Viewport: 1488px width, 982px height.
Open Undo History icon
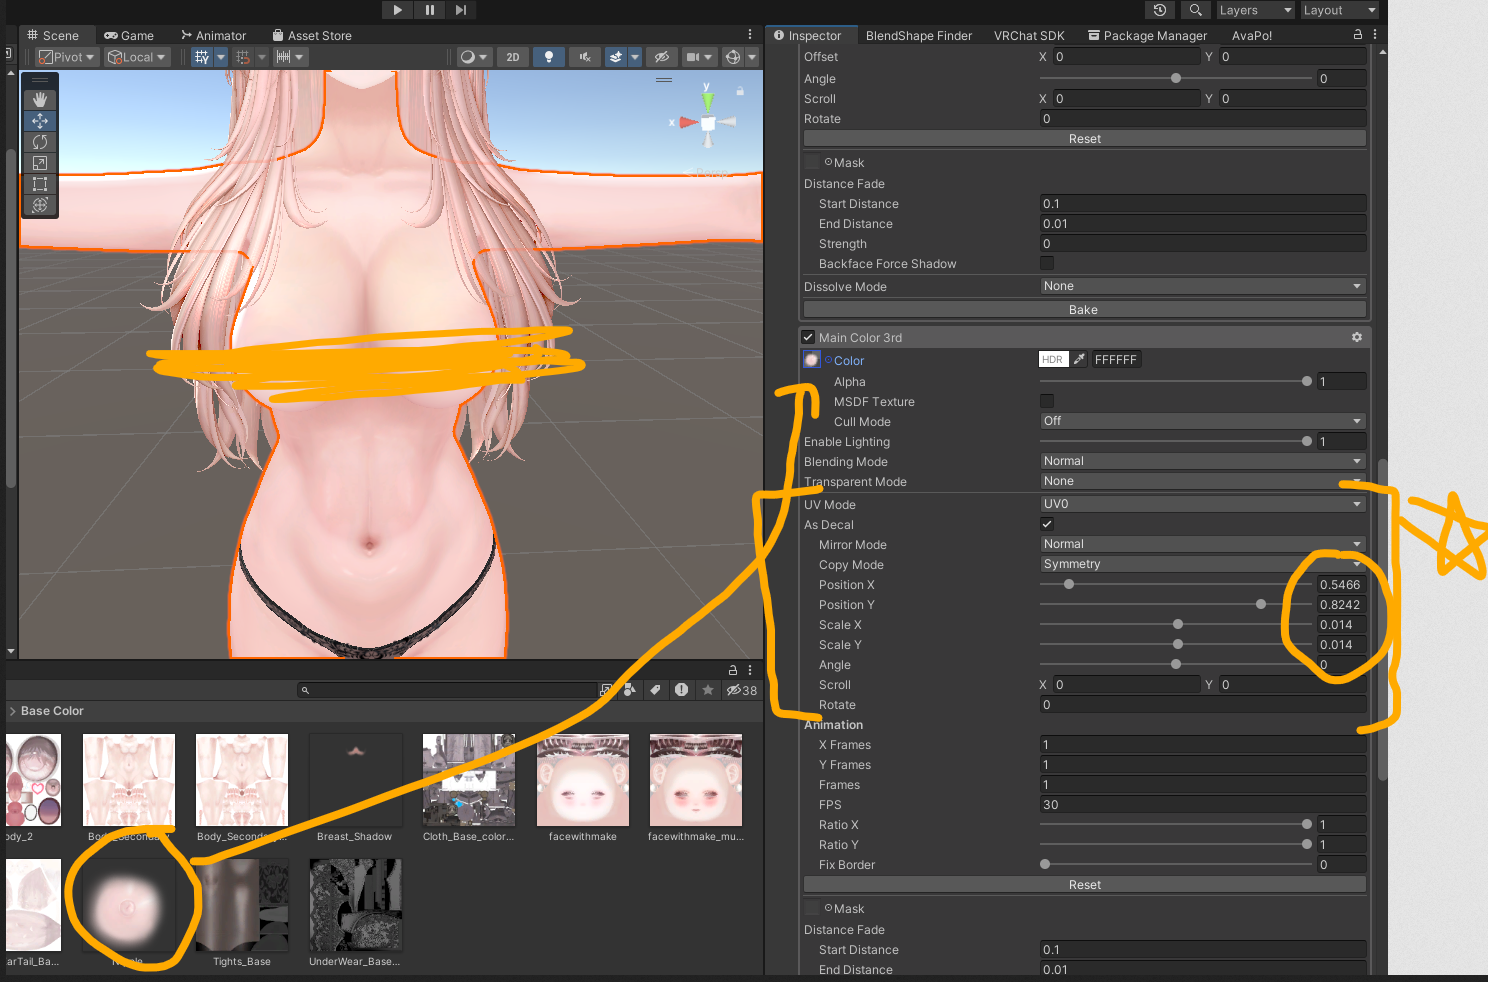point(1160,10)
